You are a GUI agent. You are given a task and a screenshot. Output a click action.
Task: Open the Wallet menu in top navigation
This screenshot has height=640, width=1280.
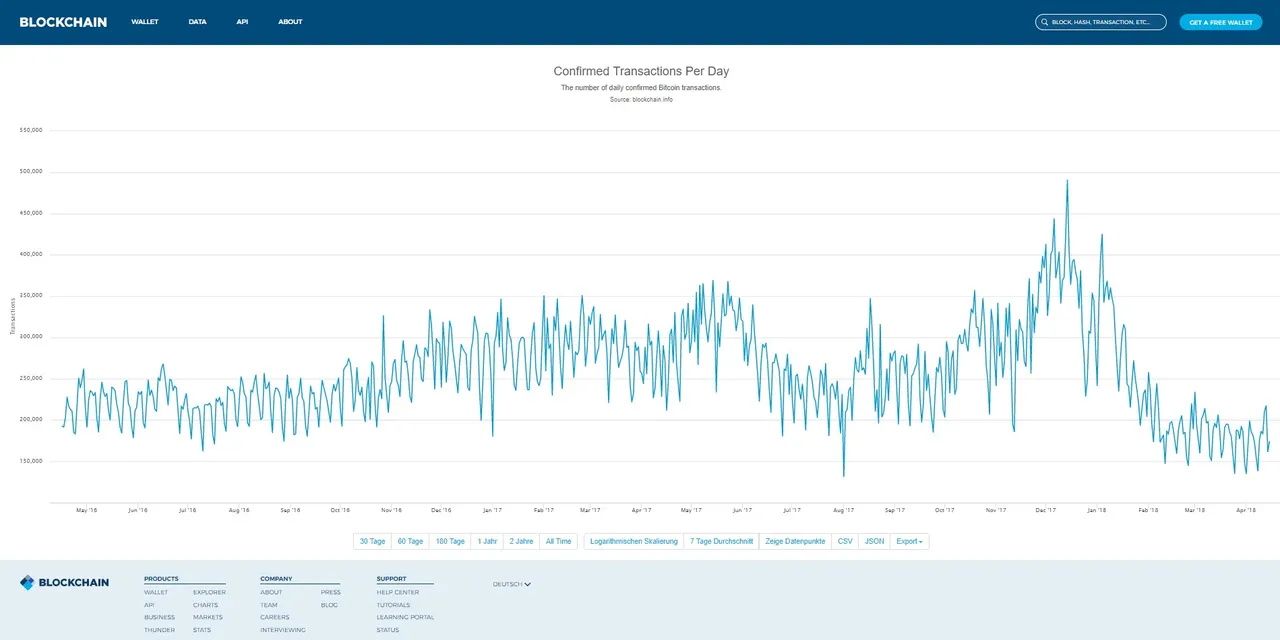tap(145, 22)
